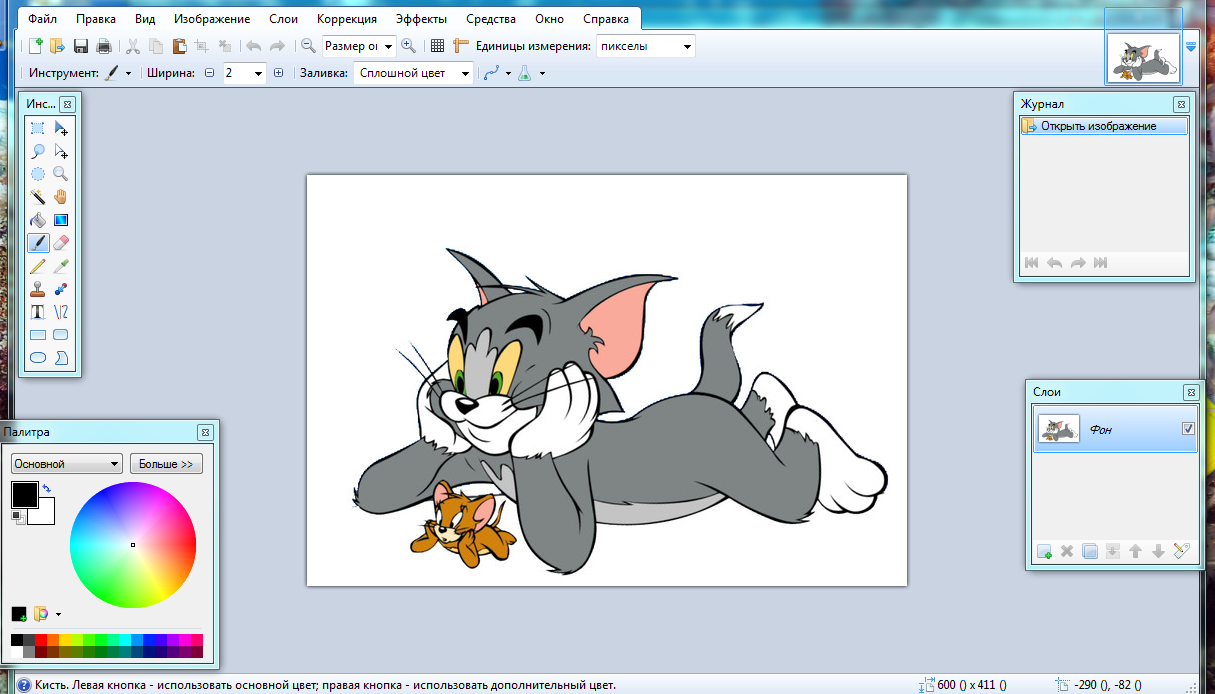
Task: Click the Больше >> button
Action: coord(165,464)
